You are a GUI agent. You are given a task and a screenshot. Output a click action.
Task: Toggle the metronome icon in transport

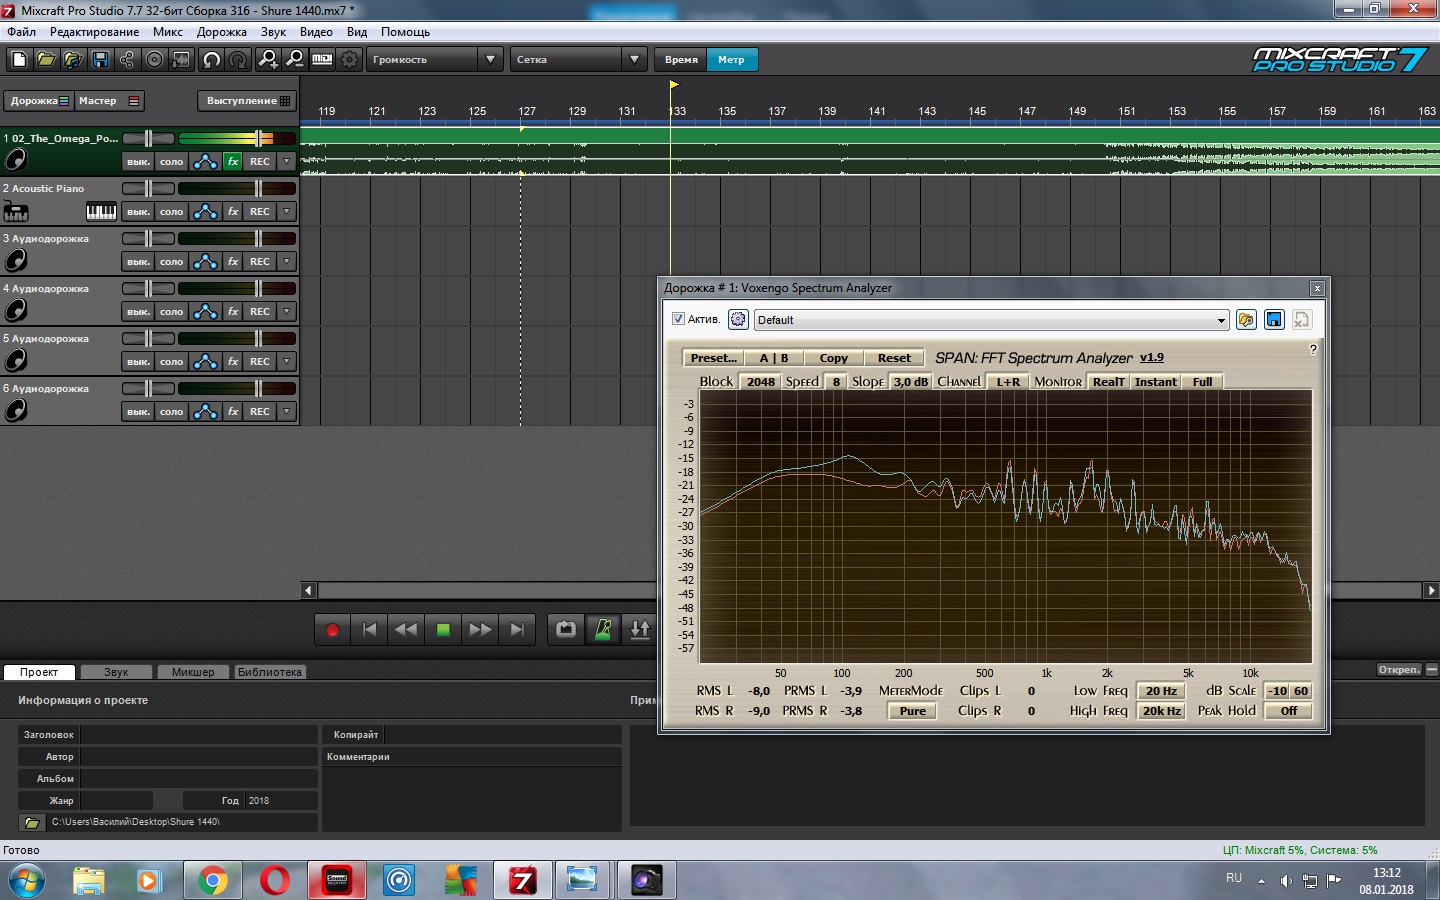click(x=603, y=629)
